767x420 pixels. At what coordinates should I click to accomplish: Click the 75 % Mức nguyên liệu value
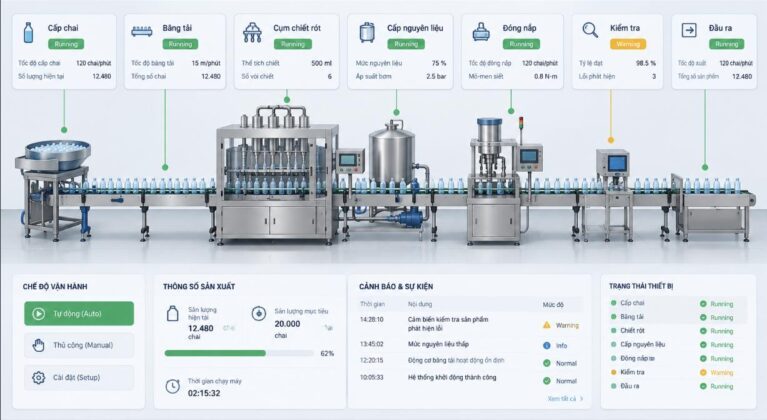click(439, 63)
